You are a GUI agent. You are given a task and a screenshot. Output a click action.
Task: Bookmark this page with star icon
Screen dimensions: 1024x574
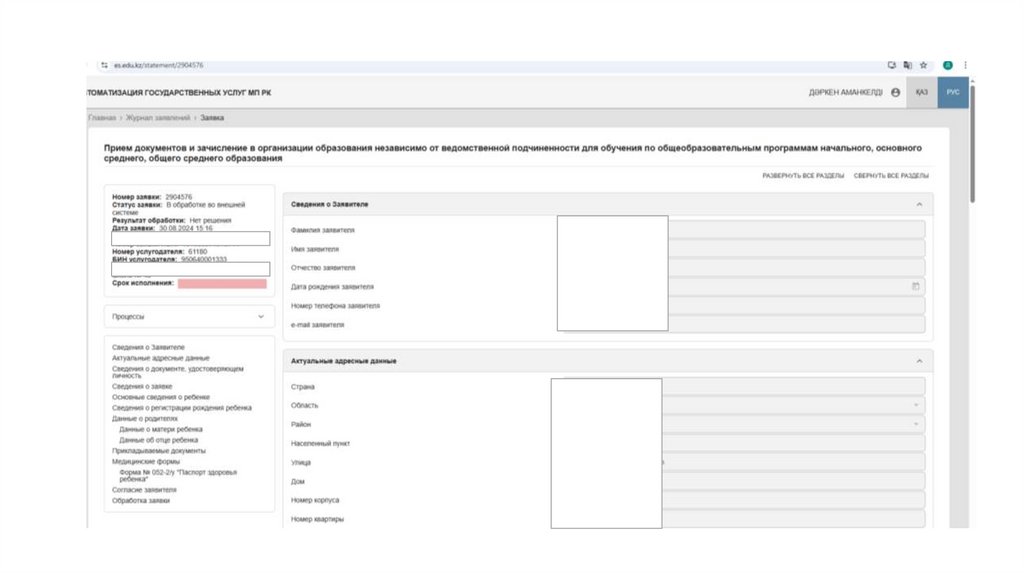point(923,65)
